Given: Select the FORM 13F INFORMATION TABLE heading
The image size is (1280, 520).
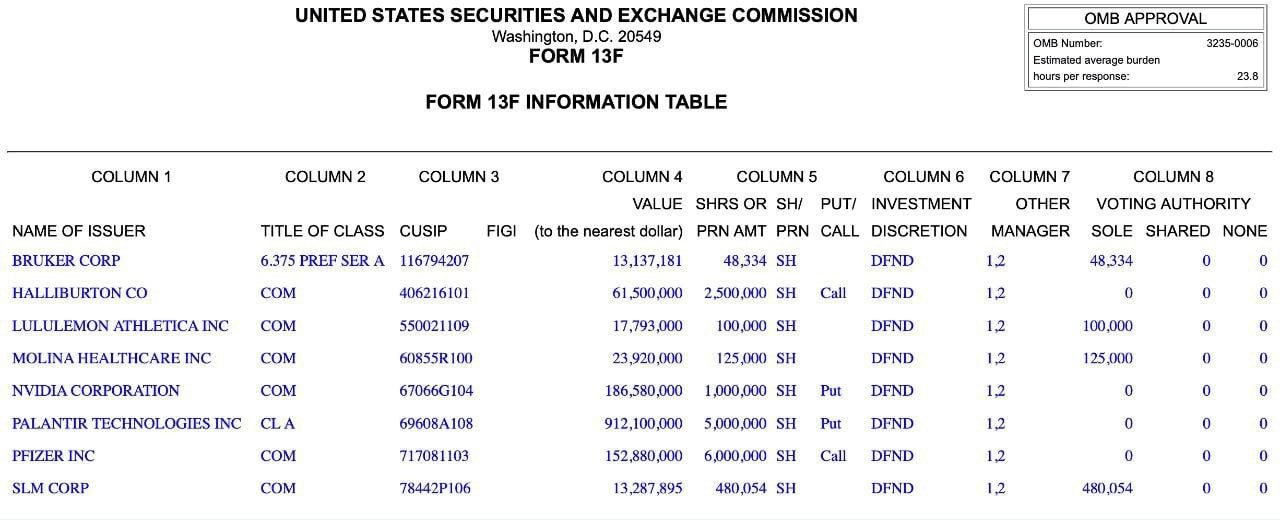Looking at the screenshot, I should tap(576, 102).
